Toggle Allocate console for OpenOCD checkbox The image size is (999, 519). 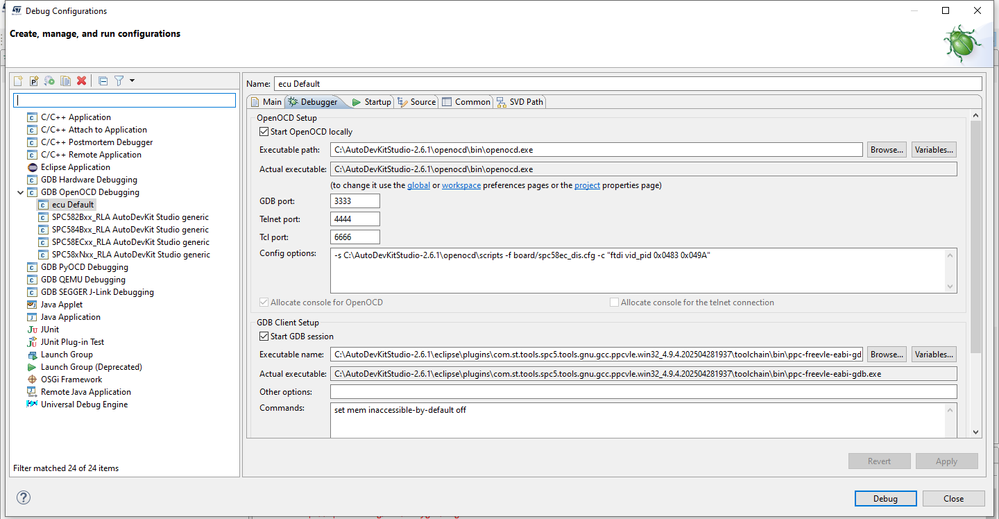tap(264, 302)
